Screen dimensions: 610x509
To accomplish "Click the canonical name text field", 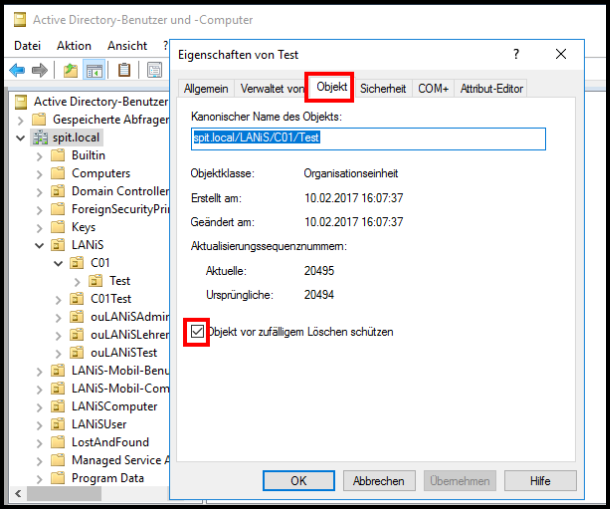I will (x=368, y=138).
